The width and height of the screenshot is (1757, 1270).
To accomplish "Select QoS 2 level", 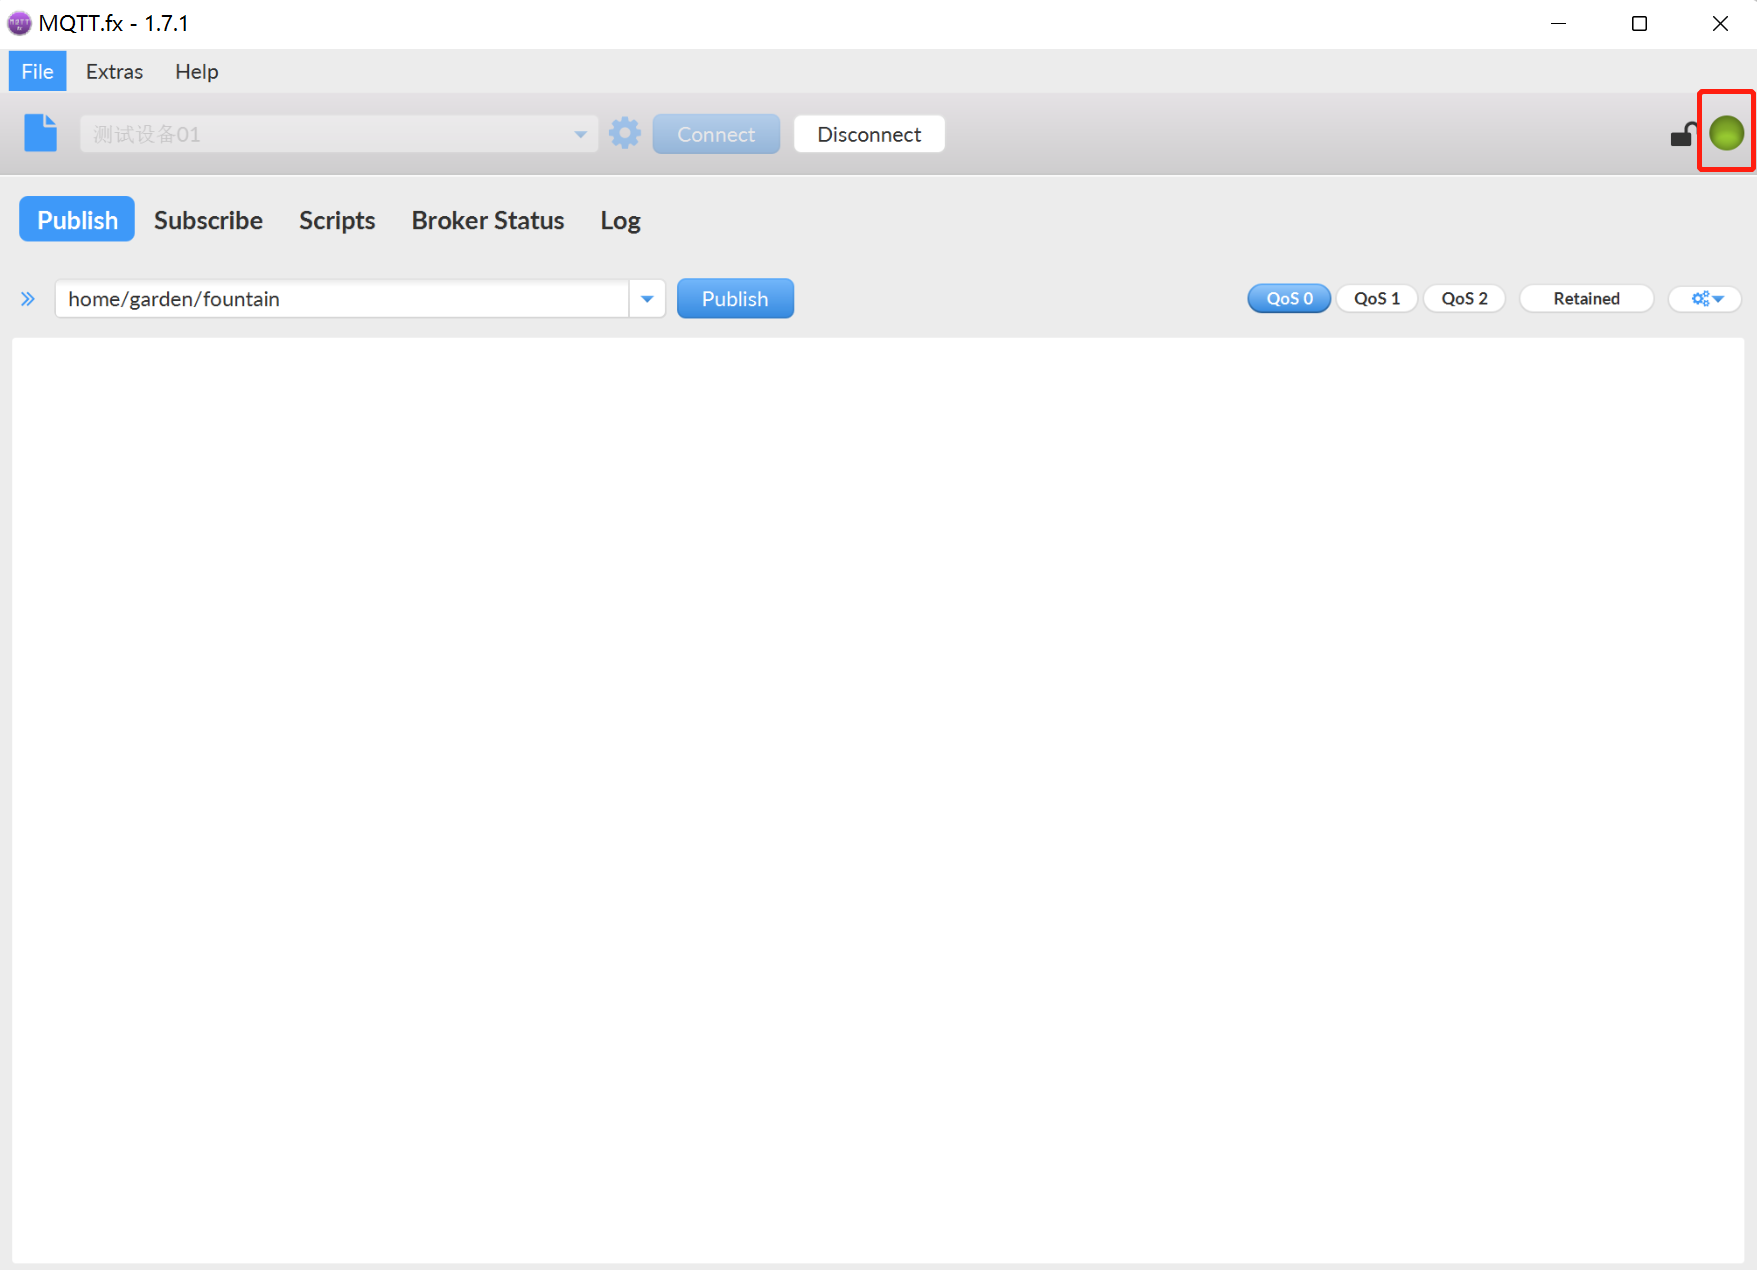I will 1464,298.
